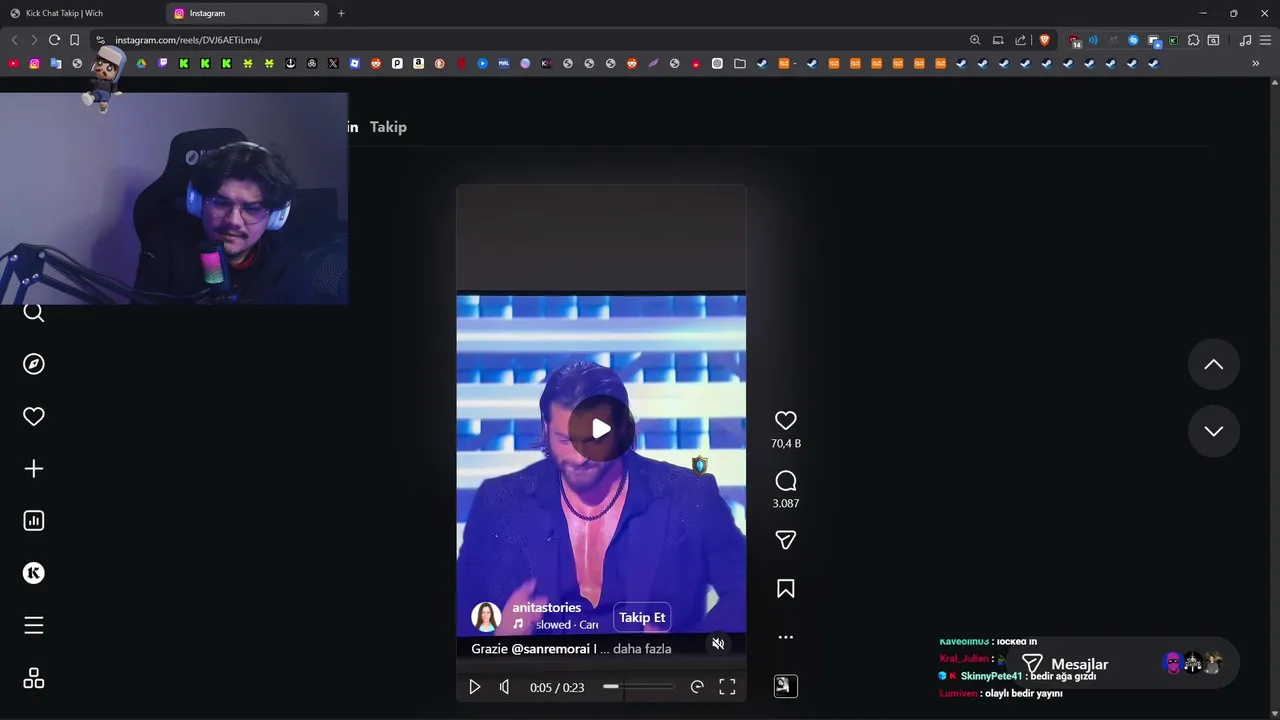Open a new browser tab
Viewport: 1280px width, 720px height.
[x=341, y=13]
